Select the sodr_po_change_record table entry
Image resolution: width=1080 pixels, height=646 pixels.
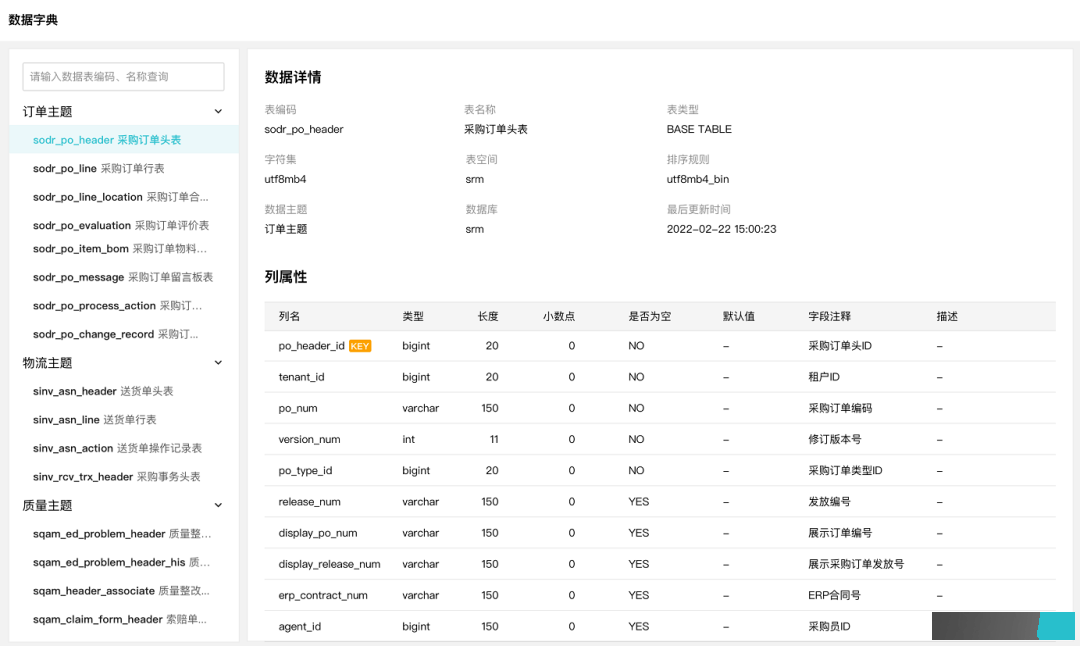click(115, 334)
